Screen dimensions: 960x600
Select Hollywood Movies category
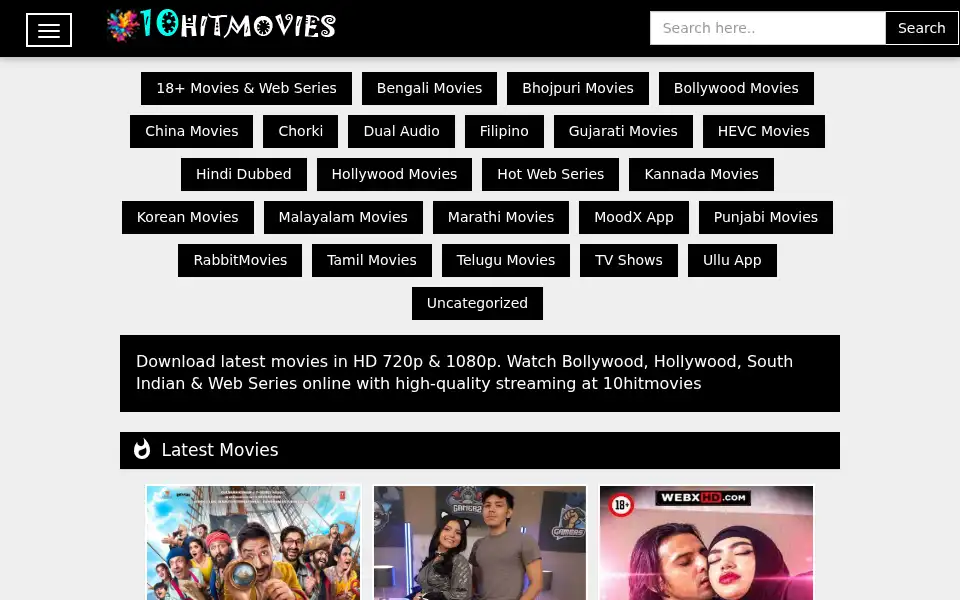pyautogui.click(x=394, y=174)
